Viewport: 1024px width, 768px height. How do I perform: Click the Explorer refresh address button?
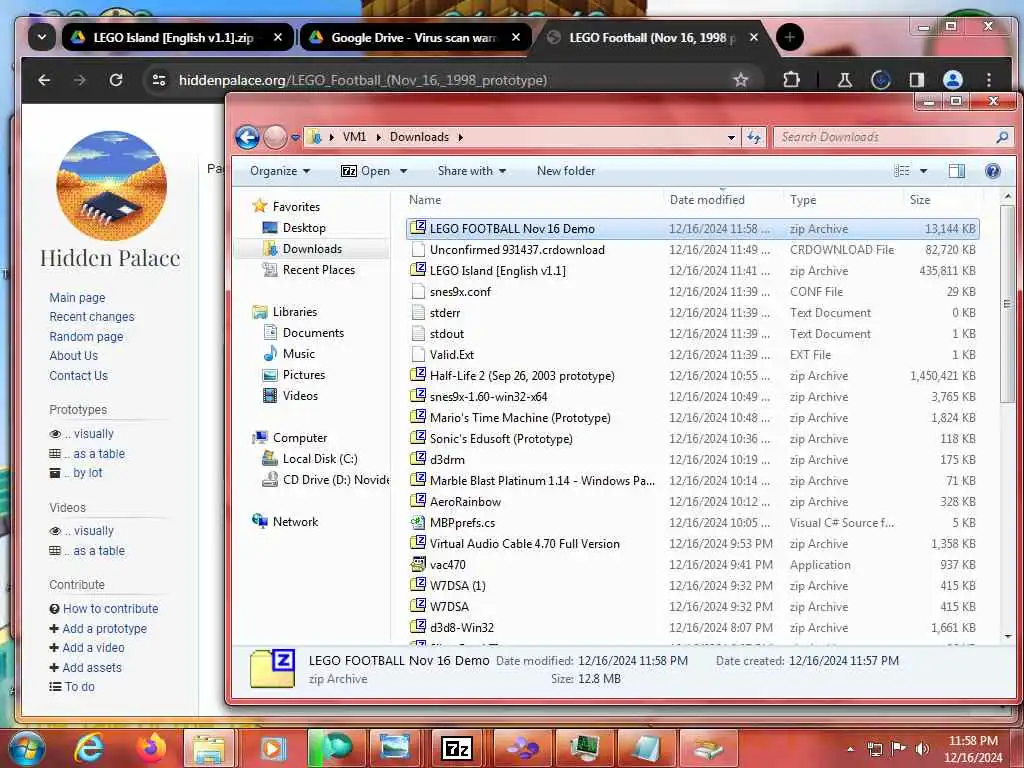[x=754, y=137]
